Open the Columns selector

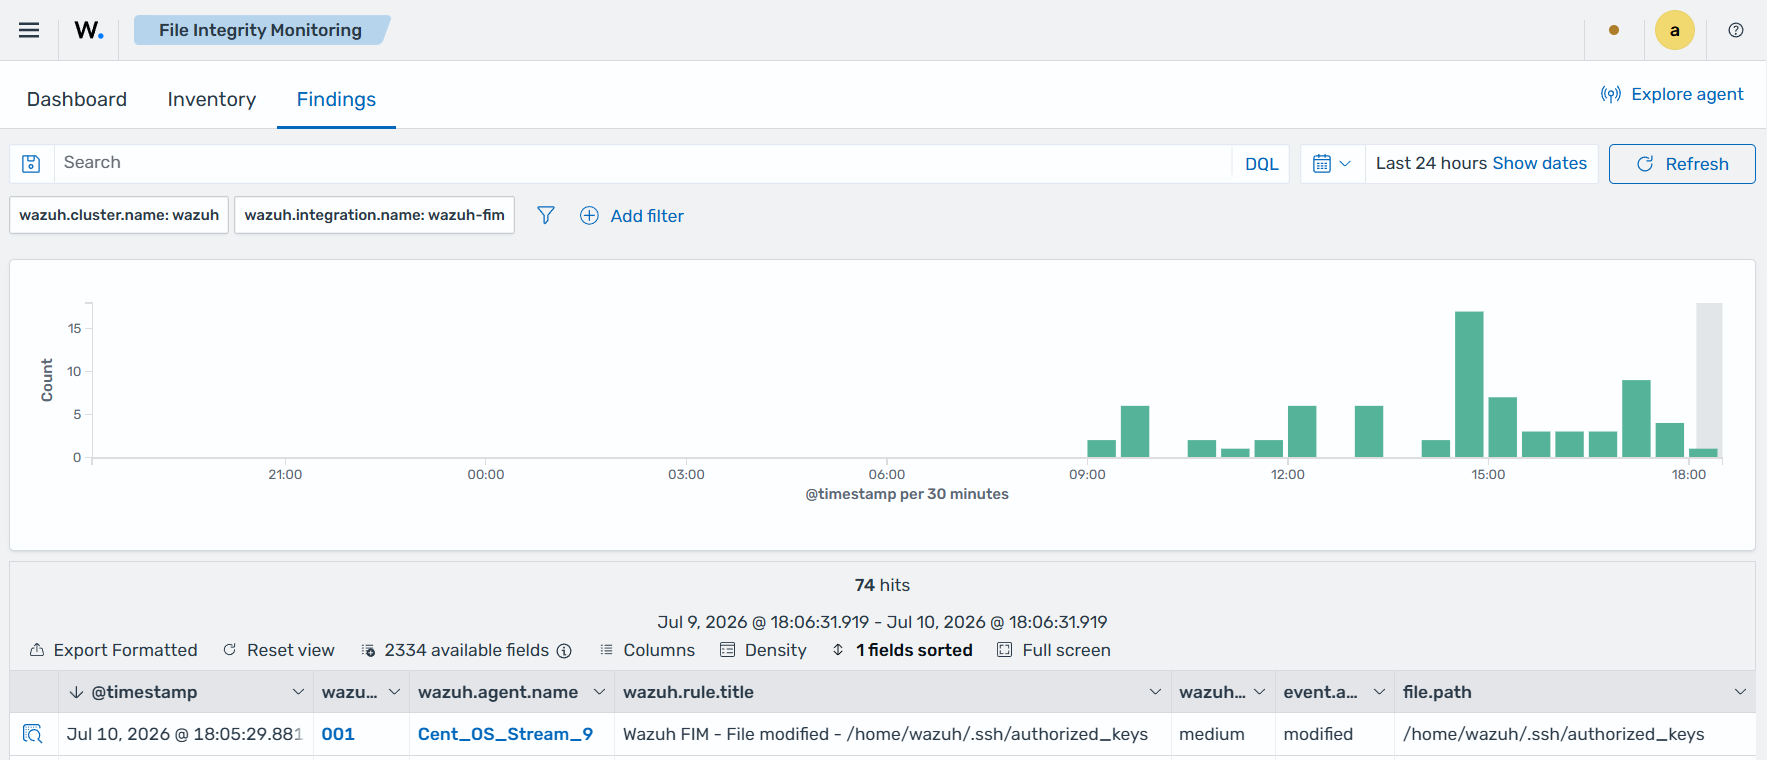pos(647,650)
